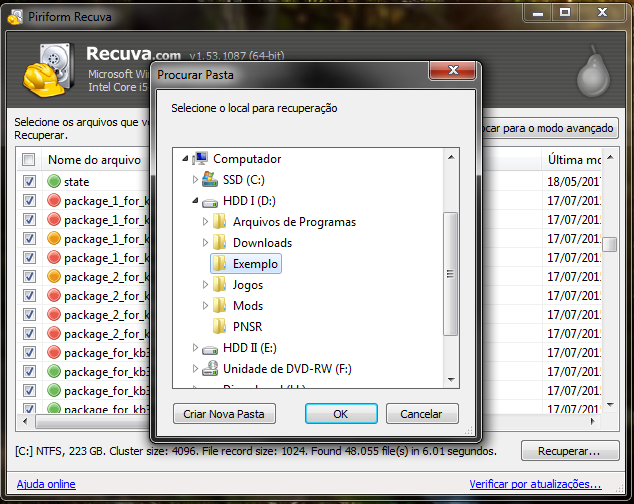This screenshot has width=634, height=504.
Task: Sort by Última modificação column header
Action: (574, 160)
